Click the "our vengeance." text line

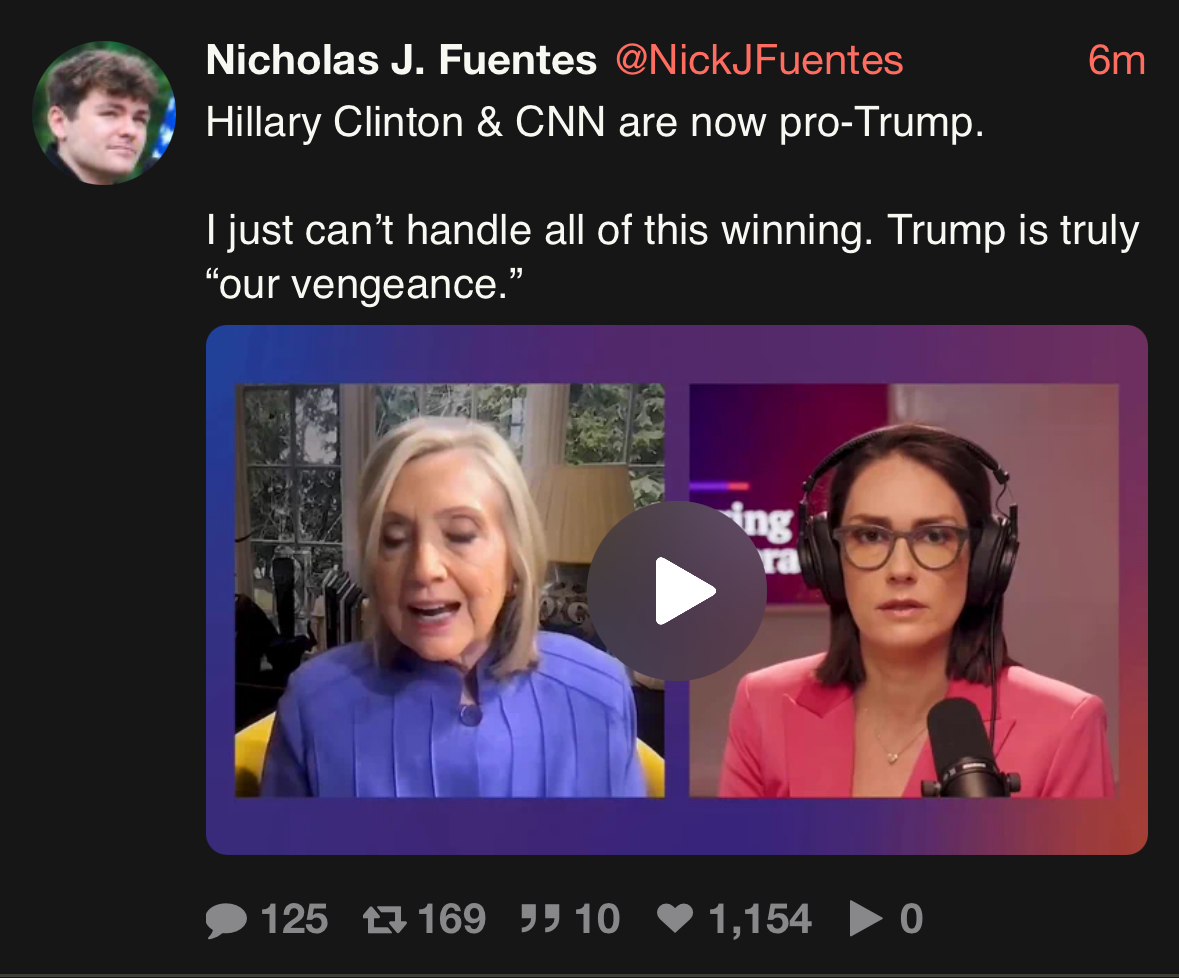364,284
